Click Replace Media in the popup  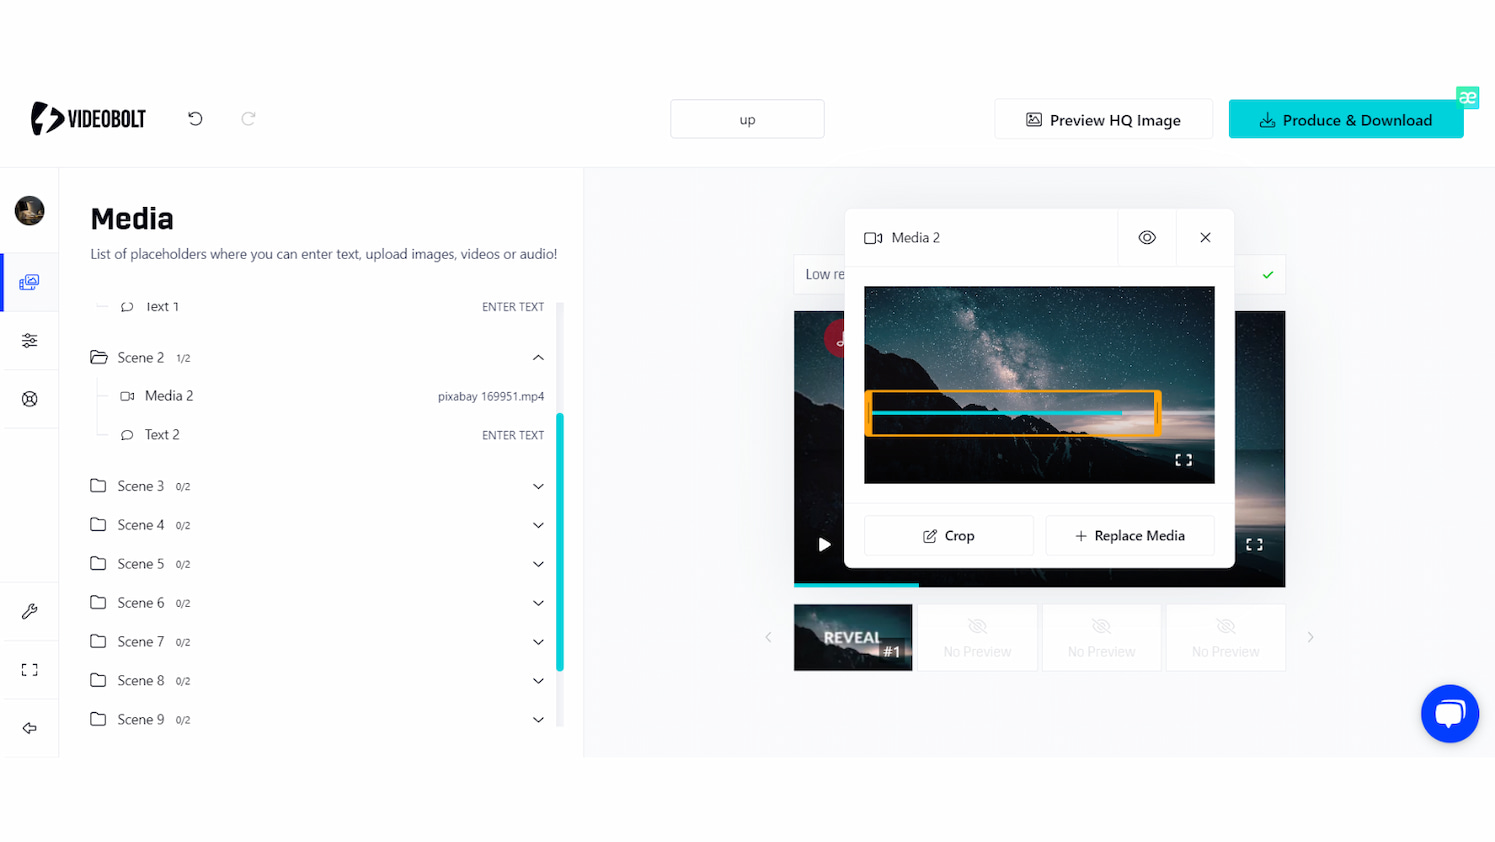click(x=1129, y=535)
